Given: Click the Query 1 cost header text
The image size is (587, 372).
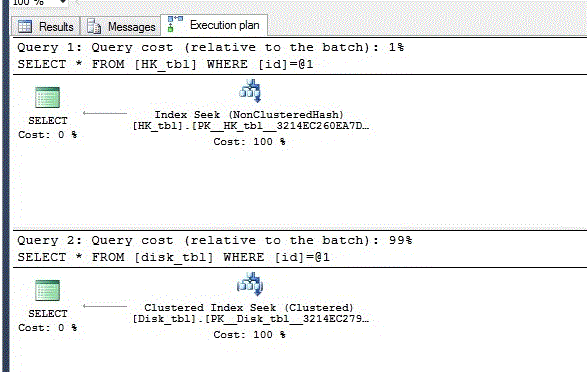Looking at the screenshot, I should (210, 48).
